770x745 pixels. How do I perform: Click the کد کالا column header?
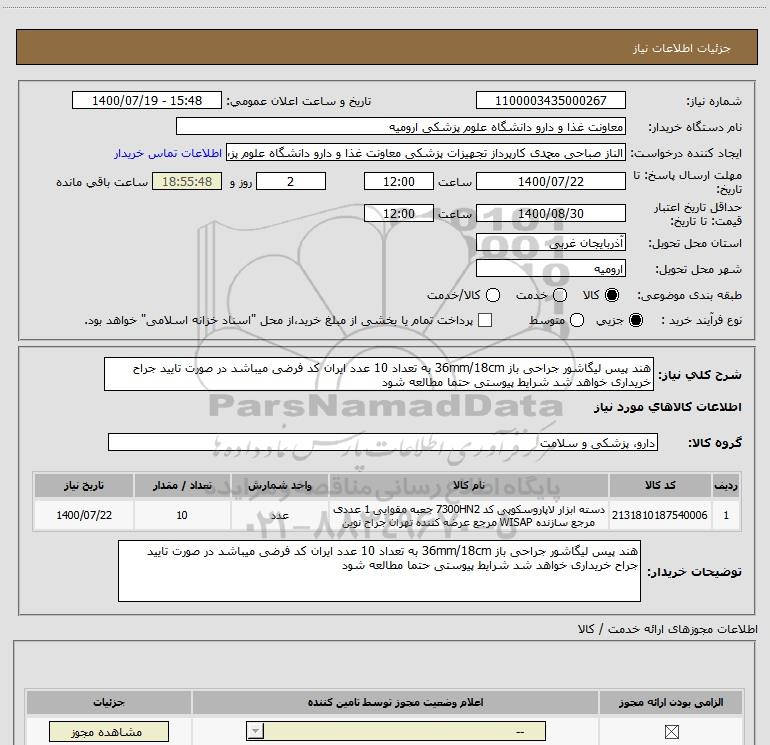tap(660, 485)
